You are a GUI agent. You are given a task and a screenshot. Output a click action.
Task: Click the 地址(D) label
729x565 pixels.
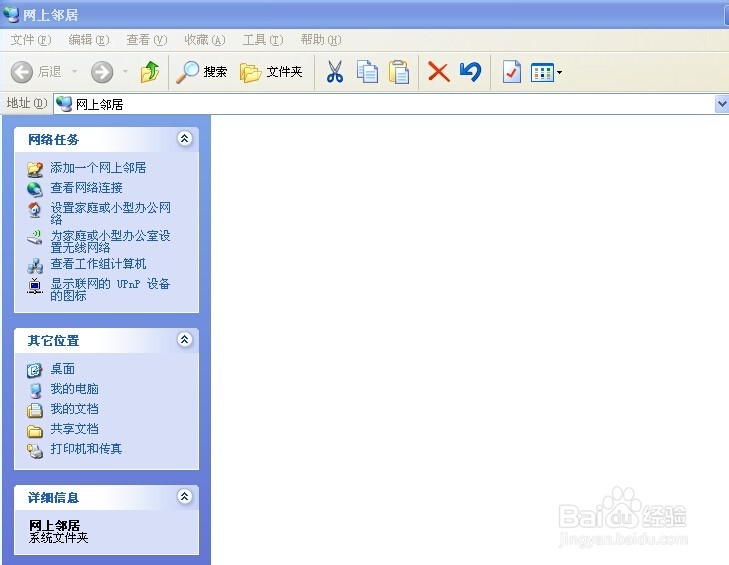pyautogui.click(x=27, y=103)
